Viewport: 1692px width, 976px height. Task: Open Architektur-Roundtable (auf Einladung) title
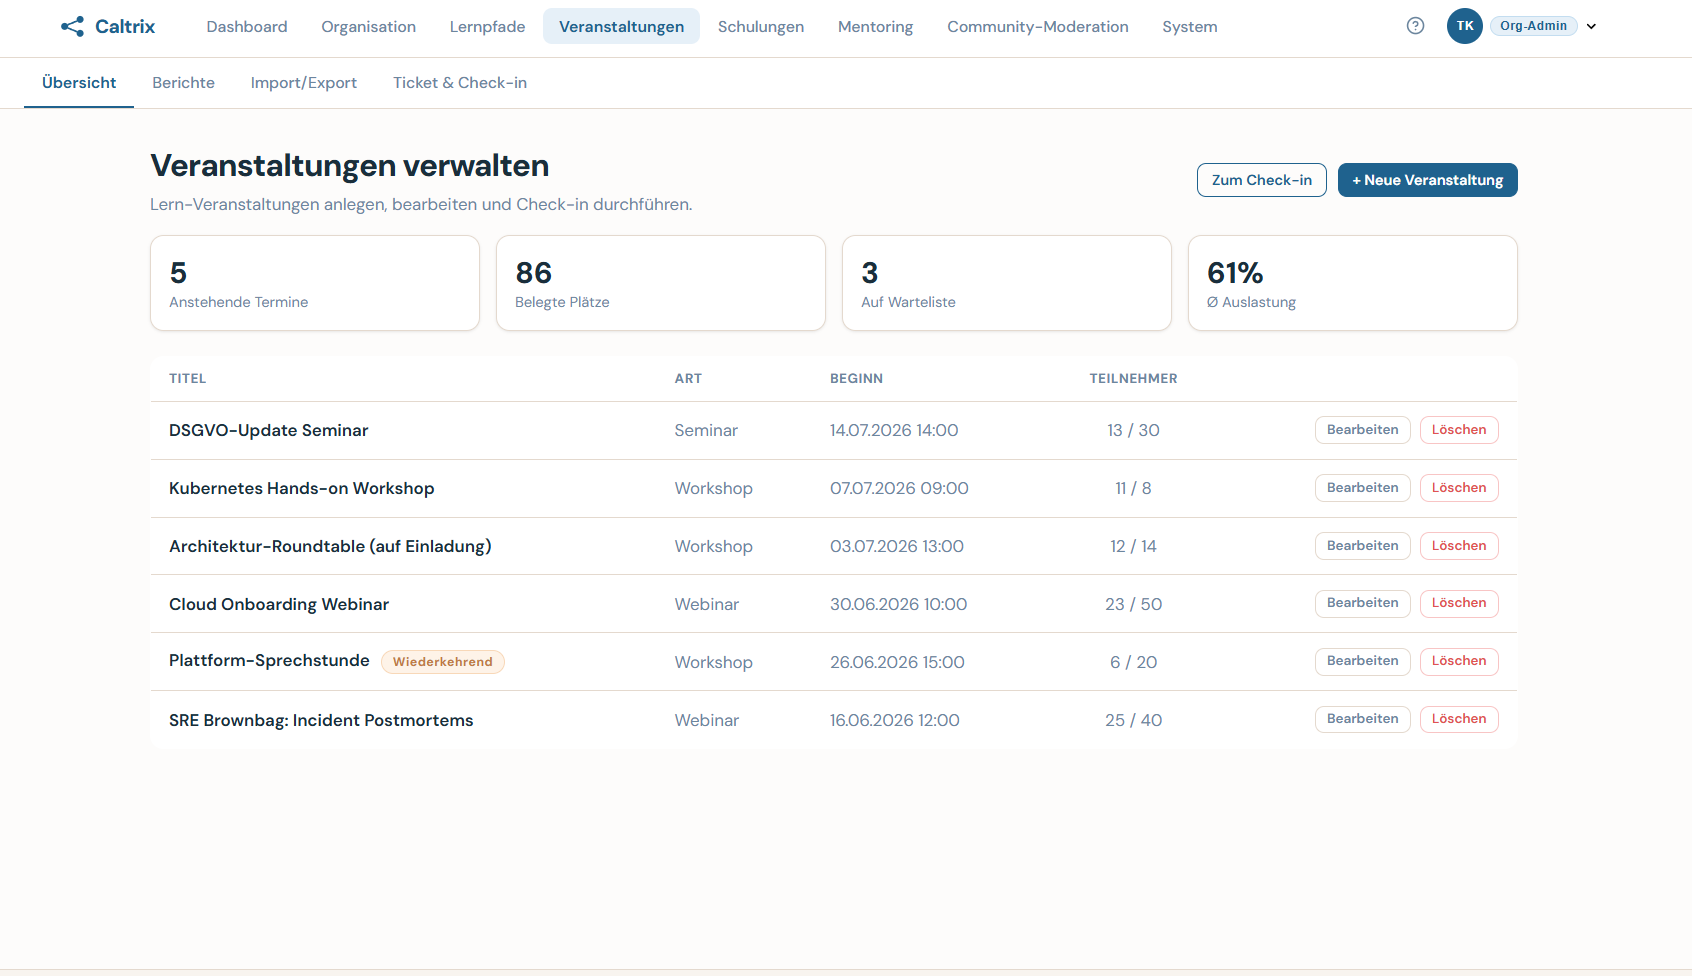tap(330, 546)
